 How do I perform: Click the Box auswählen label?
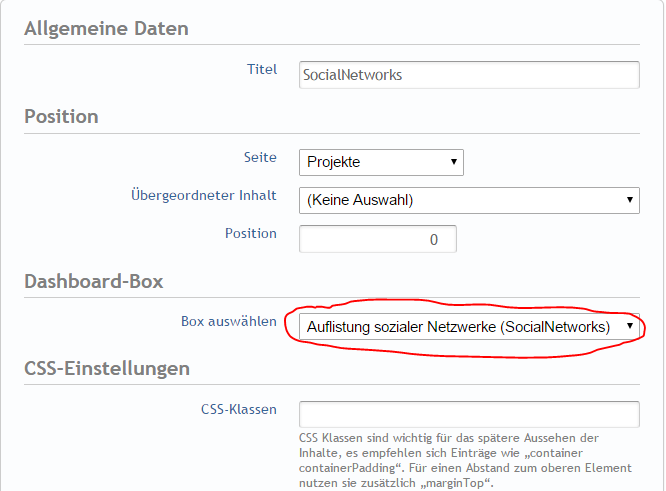point(228,321)
